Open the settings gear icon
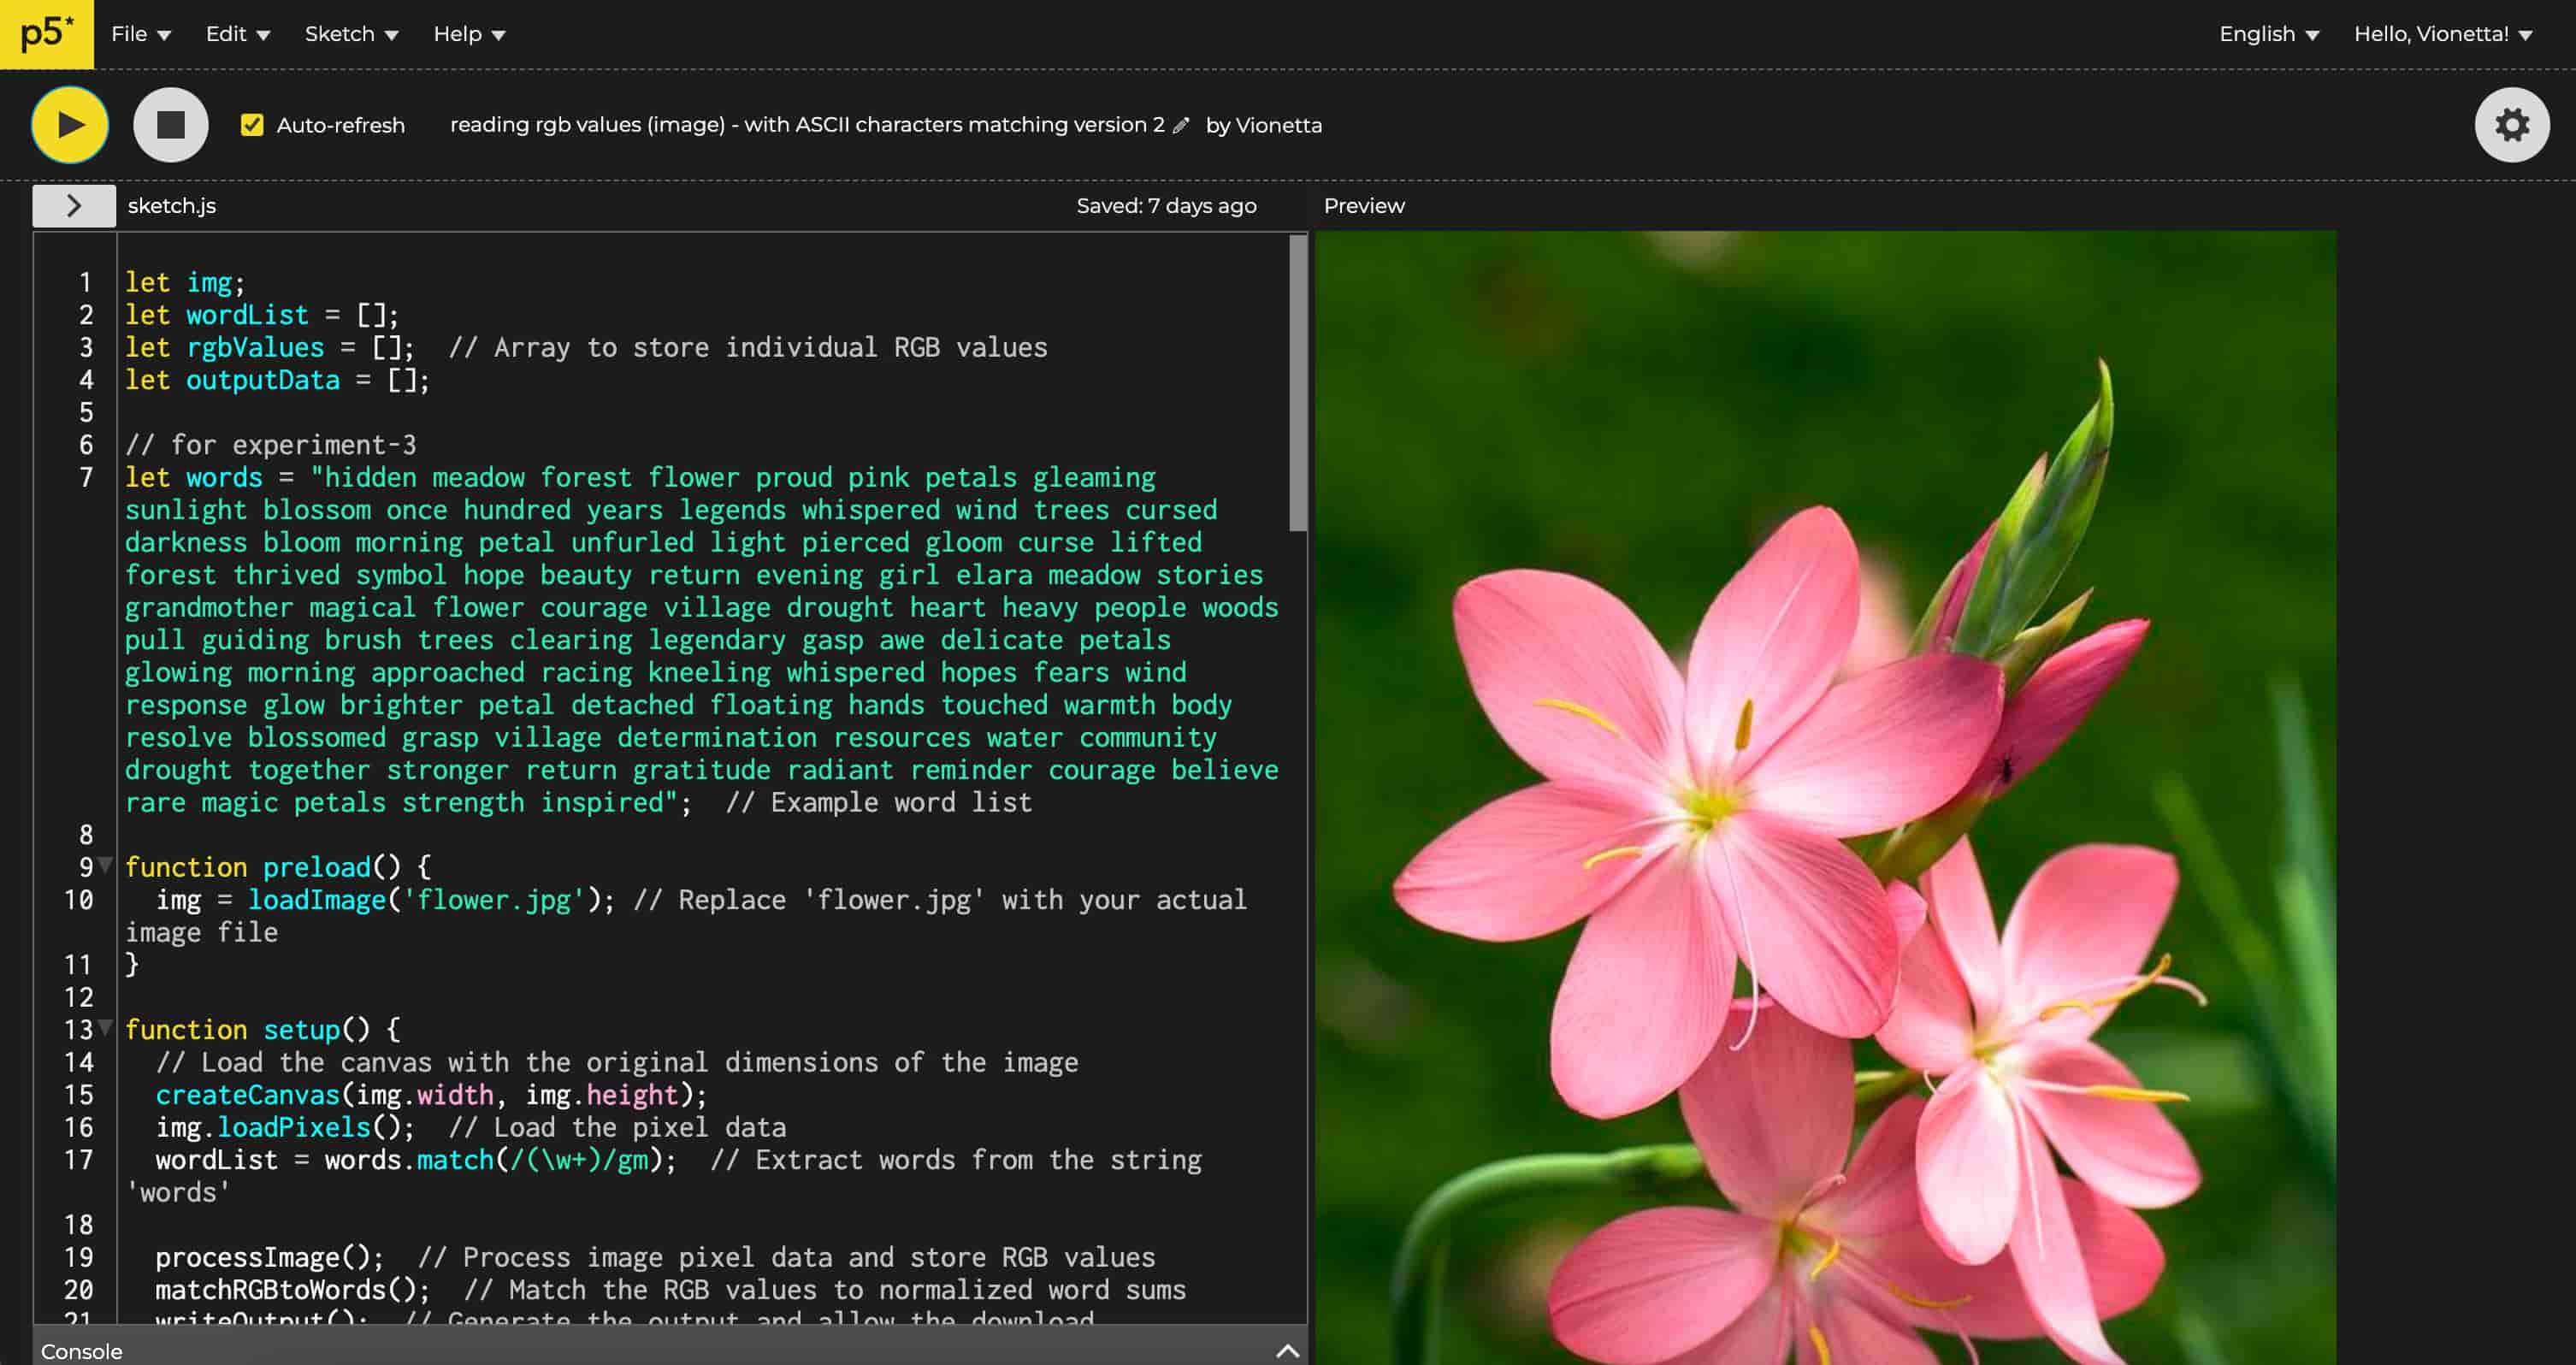 [2511, 125]
